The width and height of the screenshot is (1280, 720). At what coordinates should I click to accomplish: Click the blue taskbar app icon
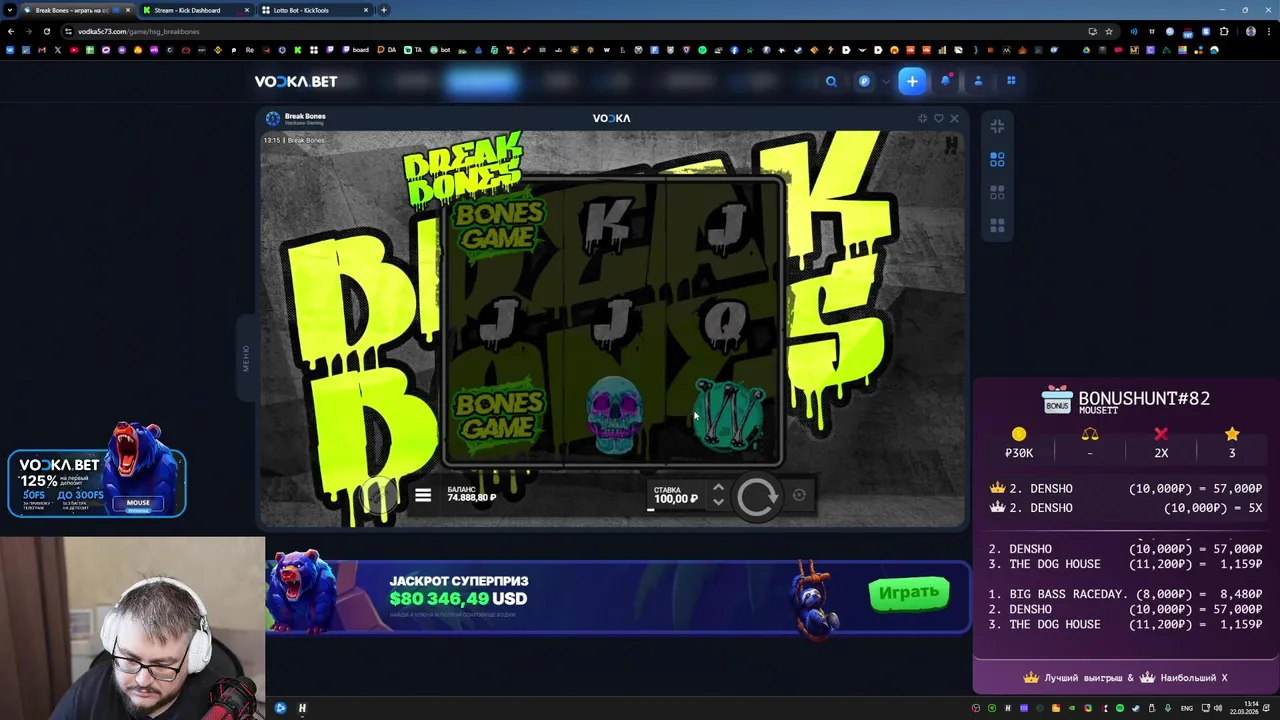click(280, 708)
